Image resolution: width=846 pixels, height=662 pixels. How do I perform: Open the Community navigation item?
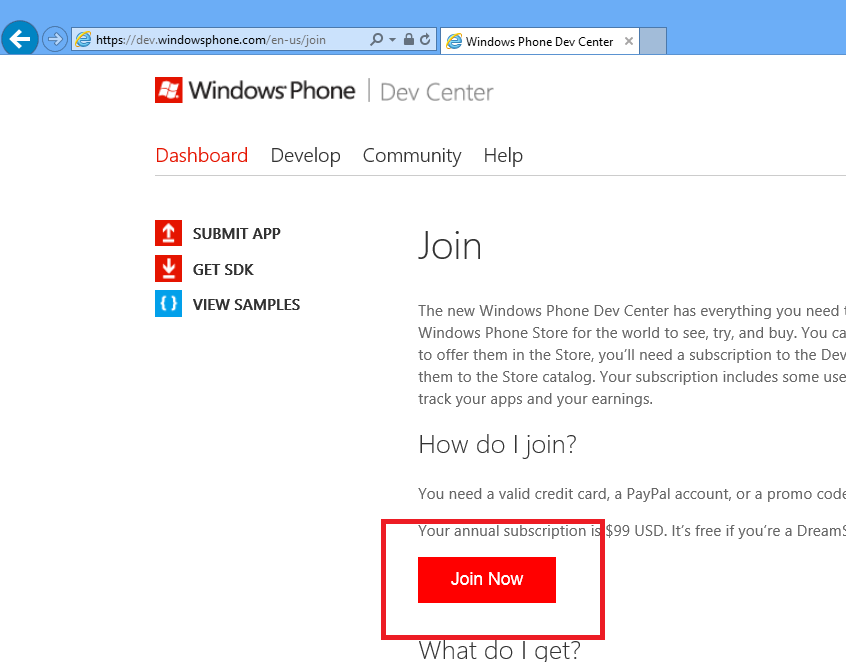[x=412, y=156]
